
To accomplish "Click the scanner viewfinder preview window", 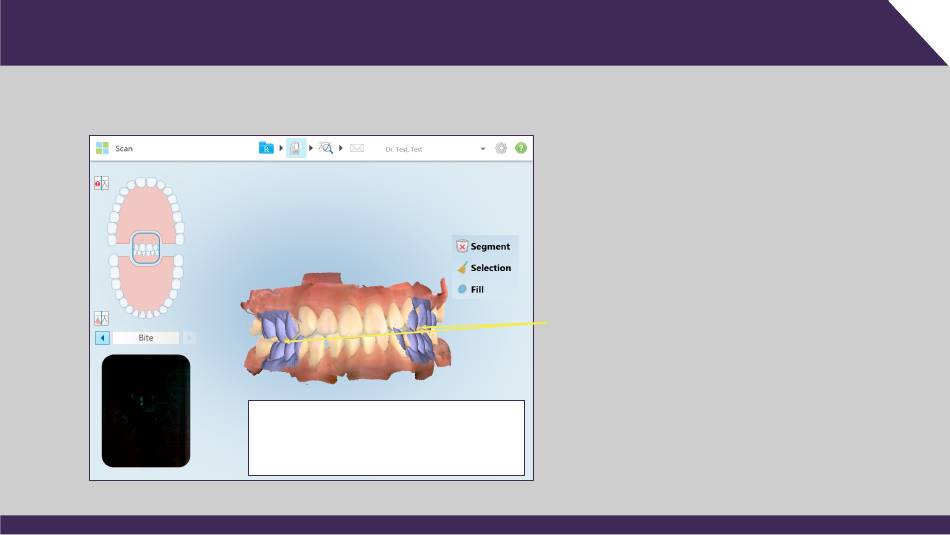I will point(146,410).
